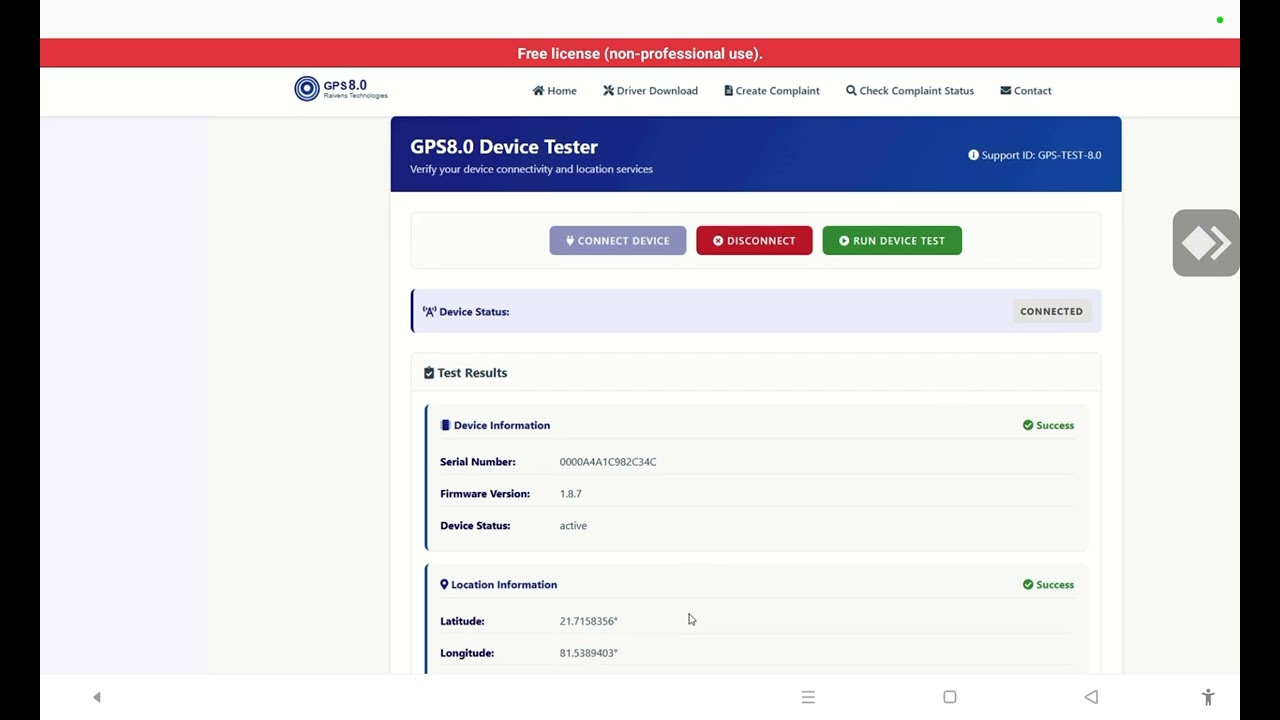The width and height of the screenshot is (1280, 720).
Task: Click the red Disconnect button
Action: click(754, 240)
